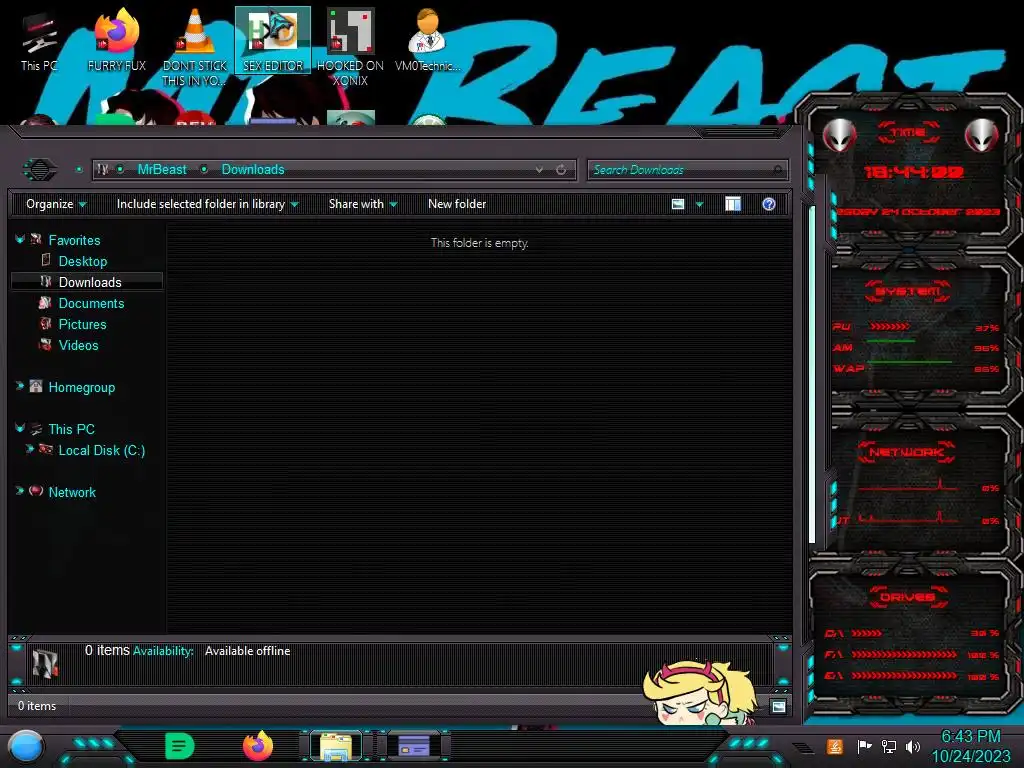Open the Java tray icon
The width and height of the screenshot is (1024, 768).
coord(834,746)
